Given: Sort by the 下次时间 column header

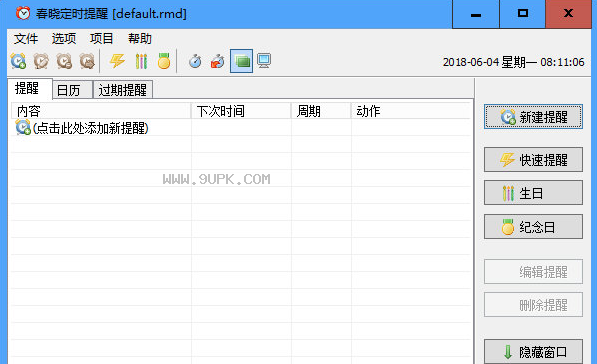Looking at the screenshot, I should 241,111.
